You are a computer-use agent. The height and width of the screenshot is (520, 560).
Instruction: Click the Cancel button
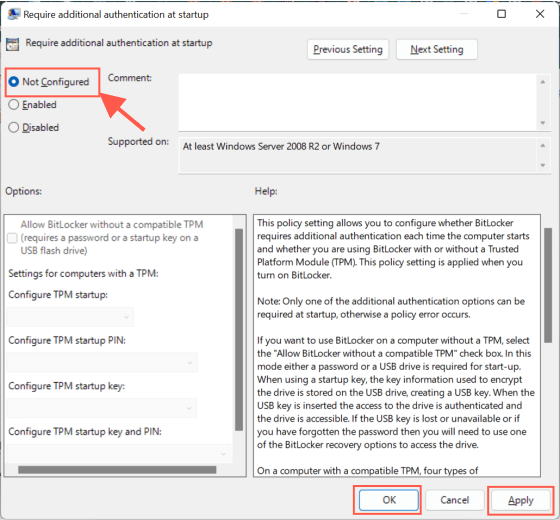tap(455, 500)
